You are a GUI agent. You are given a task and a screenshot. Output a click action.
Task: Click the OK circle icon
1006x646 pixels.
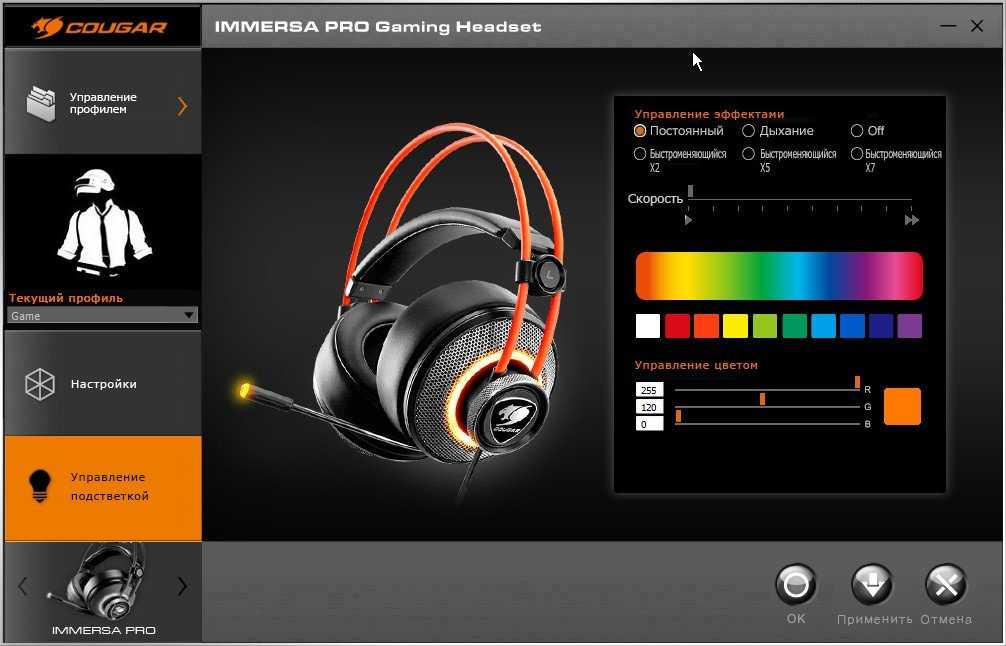point(795,586)
